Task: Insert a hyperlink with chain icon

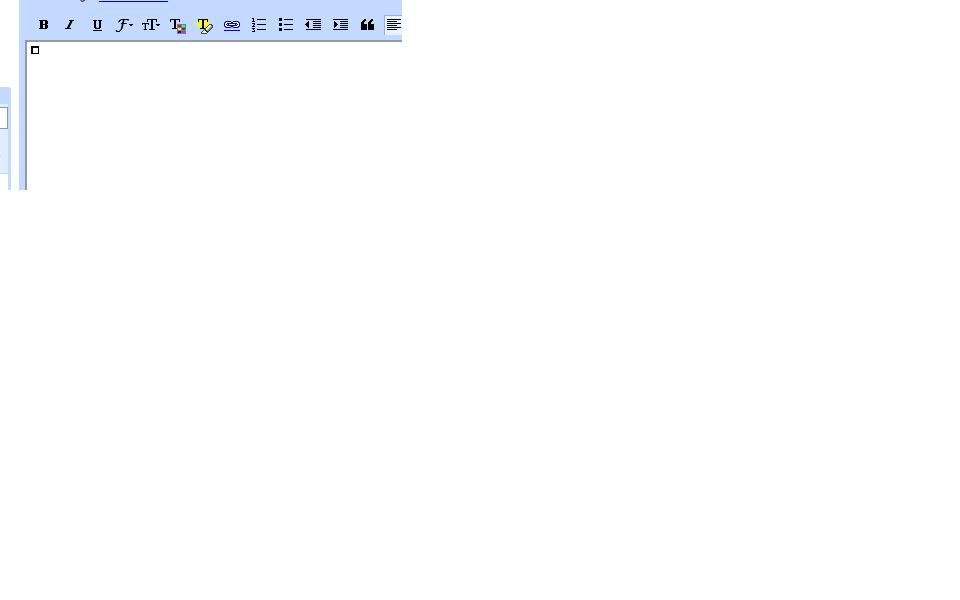Action: tap(231, 25)
